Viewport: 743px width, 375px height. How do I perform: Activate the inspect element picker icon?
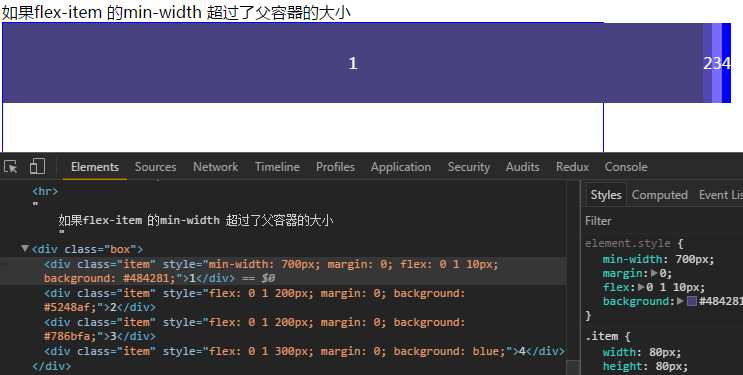coord(10,167)
